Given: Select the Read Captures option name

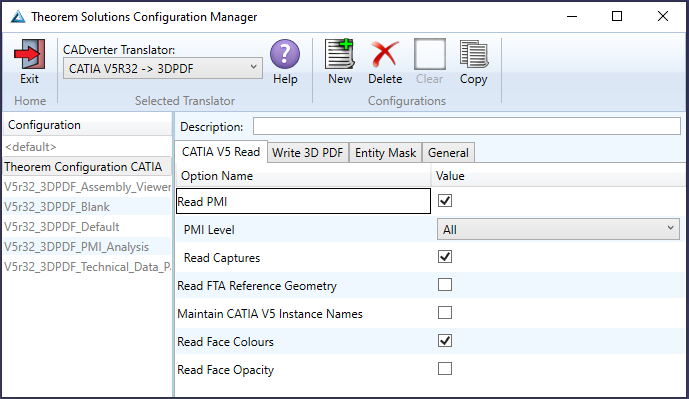Looking at the screenshot, I should pyautogui.click(x=221, y=258).
